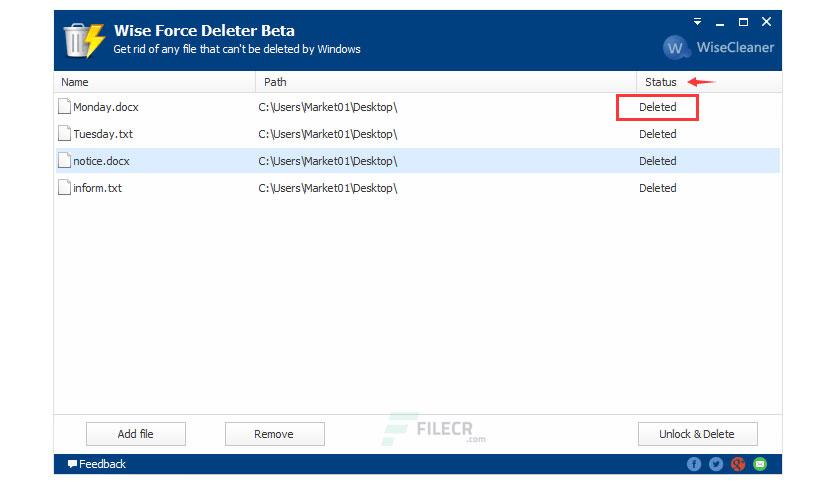Click the WiseCleaner logo
The width and height of the screenshot is (836, 484).
tap(718, 47)
